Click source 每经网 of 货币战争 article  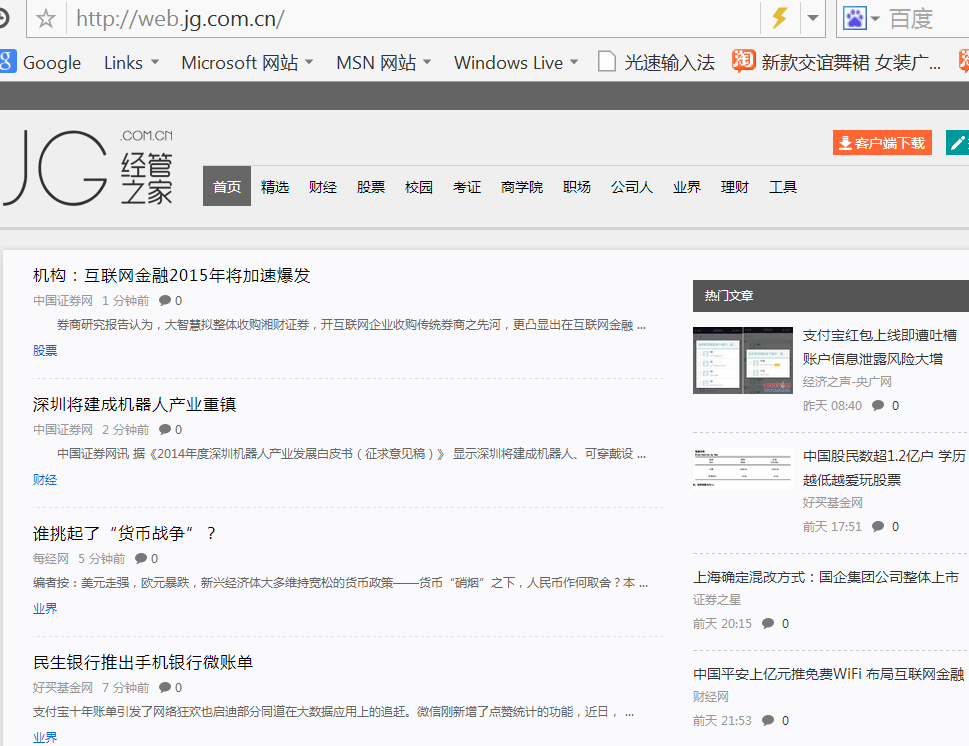click(x=51, y=559)
